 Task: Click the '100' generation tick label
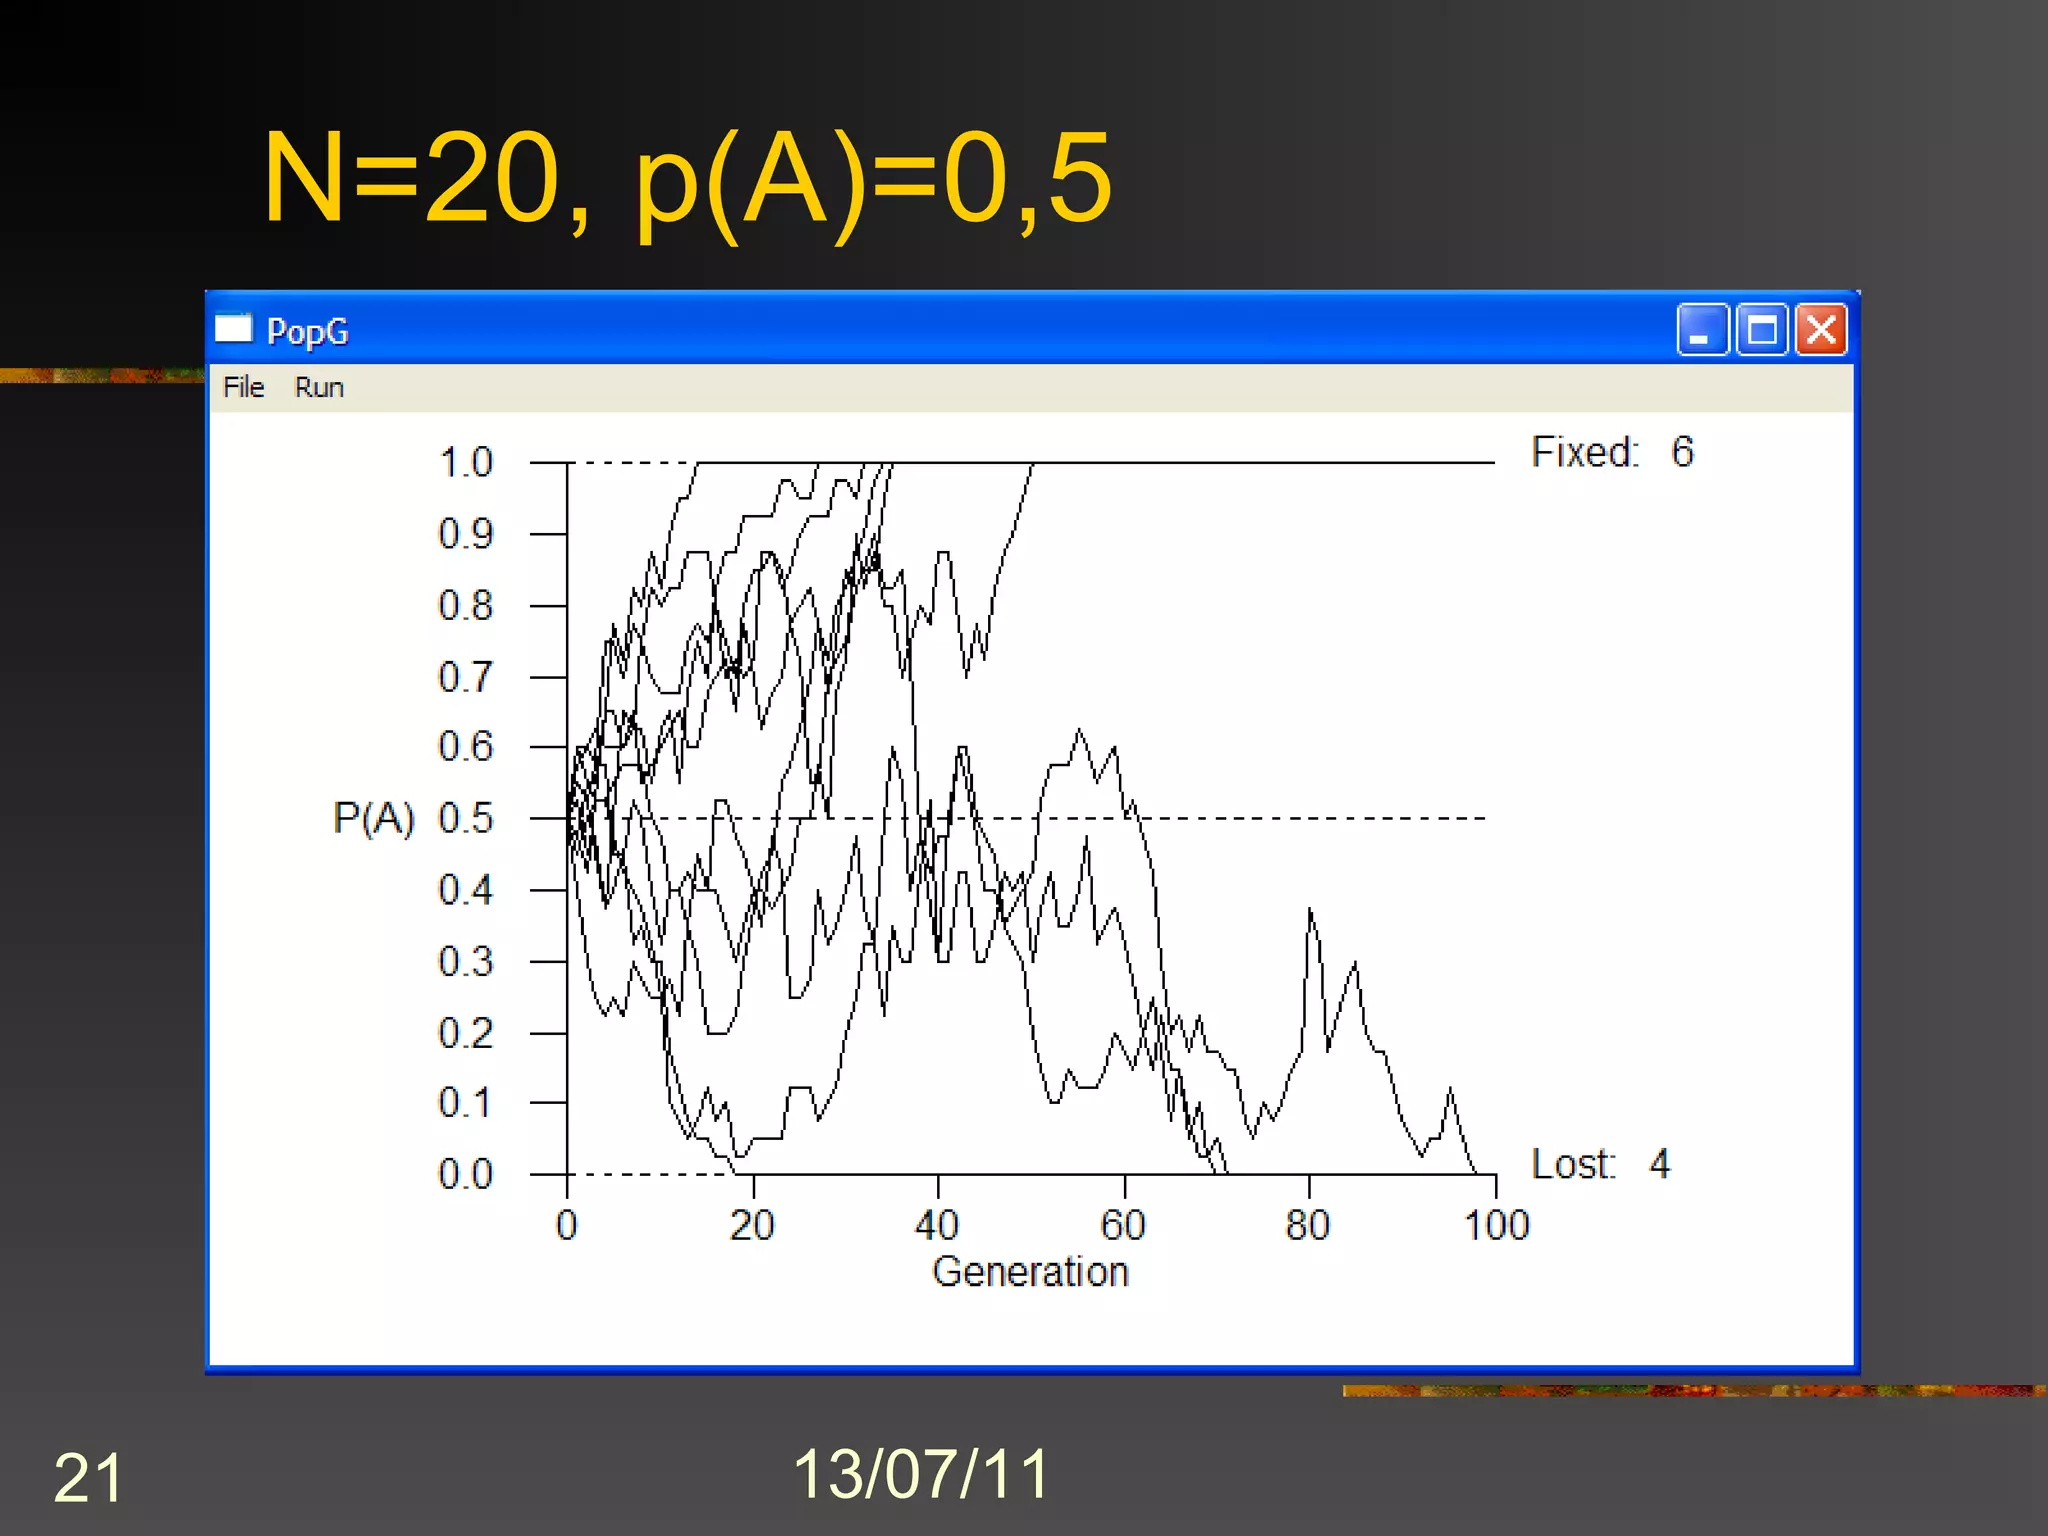pos(1497,1225)
